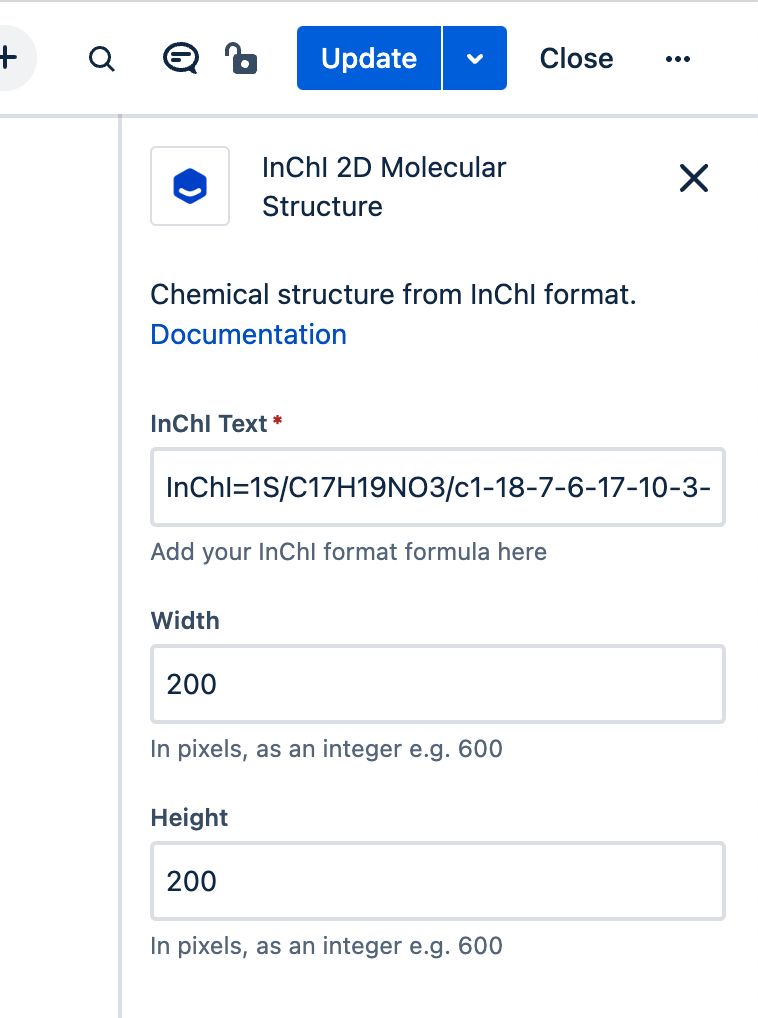The height and width of the screenshot is (1018, 758).
Task: Open page restrictions via the padlock icon
Action: 241,58
